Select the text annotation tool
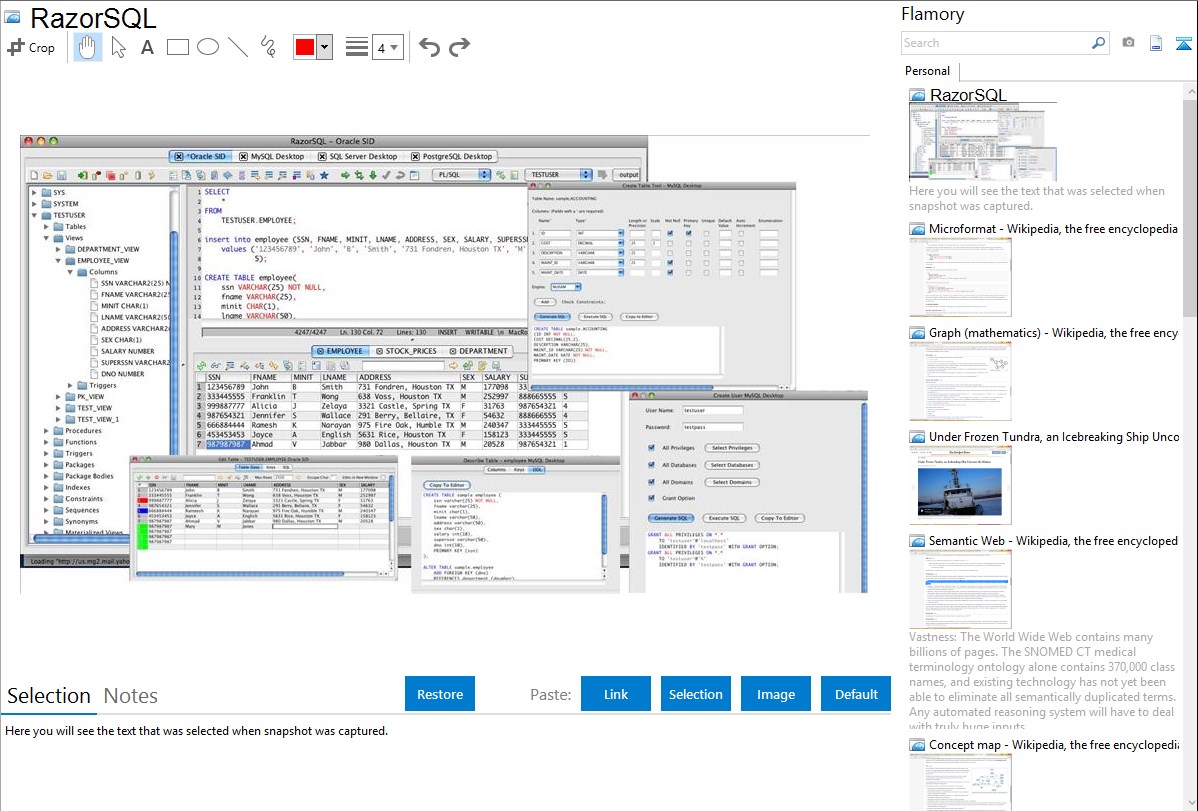The width and height of the screenshot is (1198, 811). pos(147,47)
